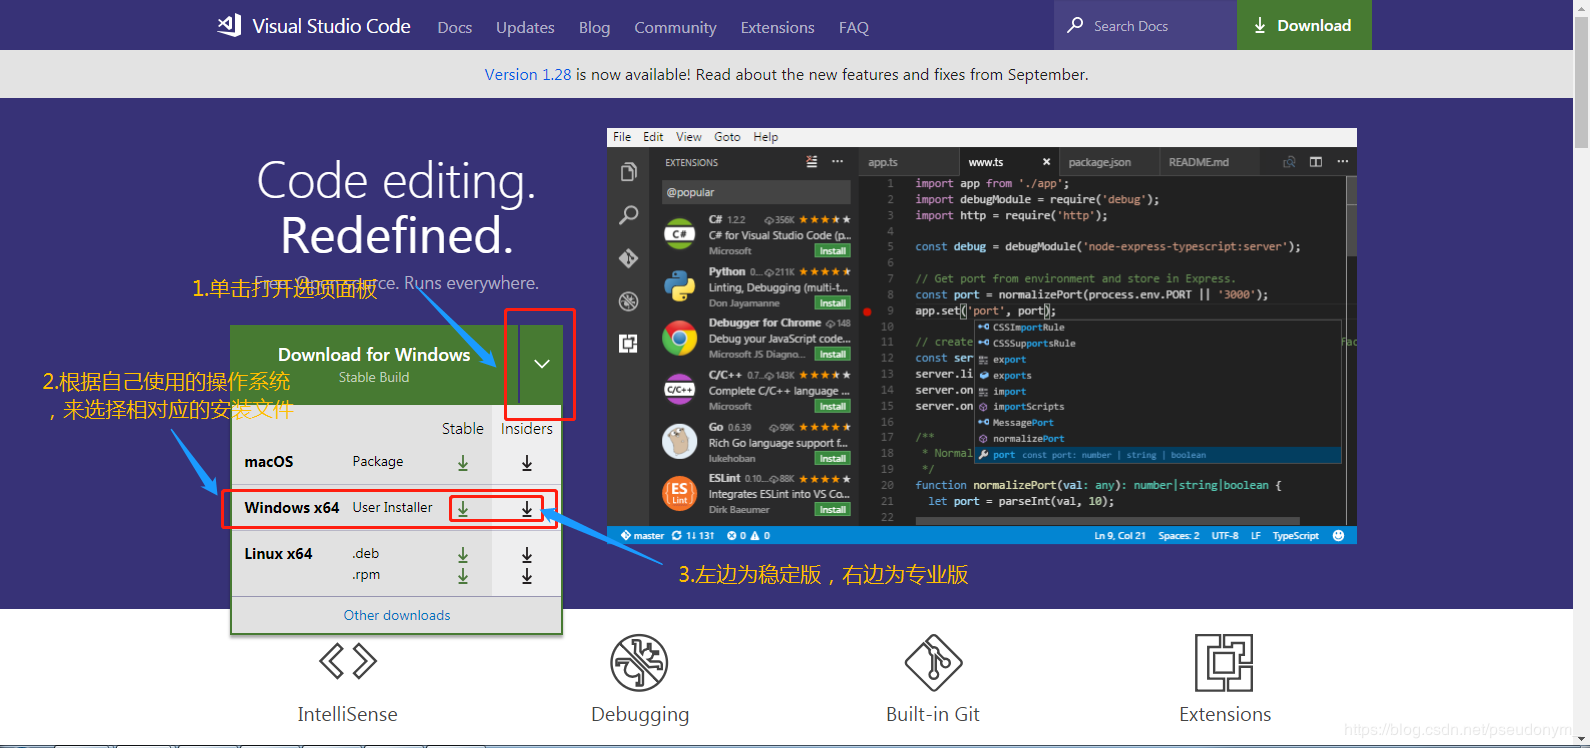Download Linux x64 .deb Insiders build
Screen dimensions: 1590x748
527,555
